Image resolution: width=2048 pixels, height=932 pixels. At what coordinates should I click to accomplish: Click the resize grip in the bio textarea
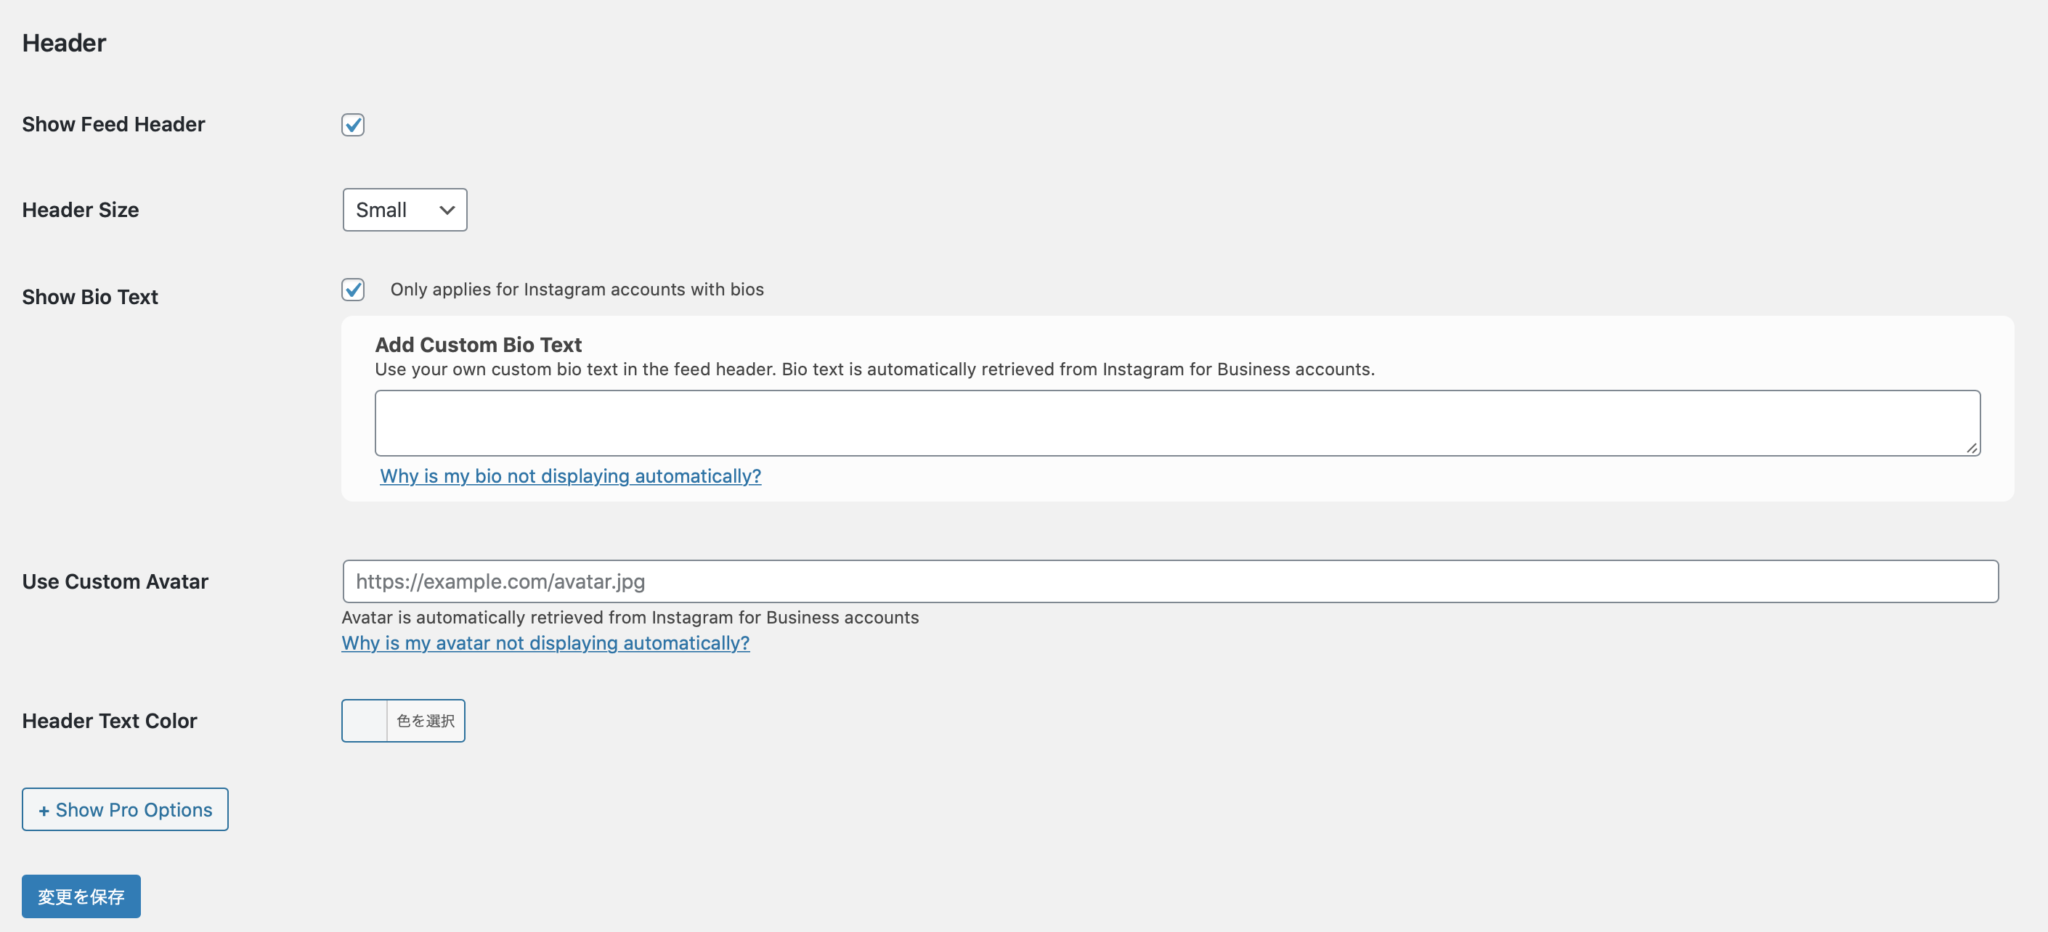1972,448
